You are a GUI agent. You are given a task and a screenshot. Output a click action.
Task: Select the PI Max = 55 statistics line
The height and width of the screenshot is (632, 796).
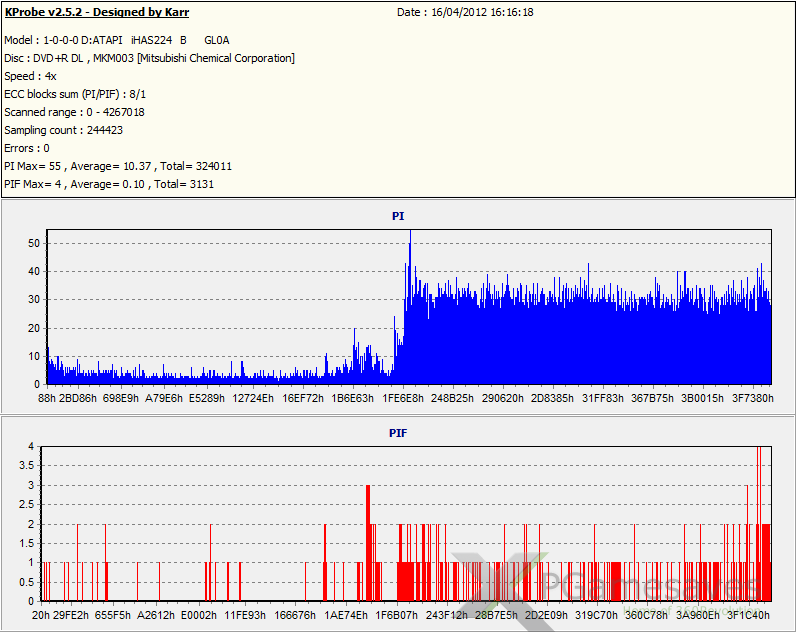118,166
